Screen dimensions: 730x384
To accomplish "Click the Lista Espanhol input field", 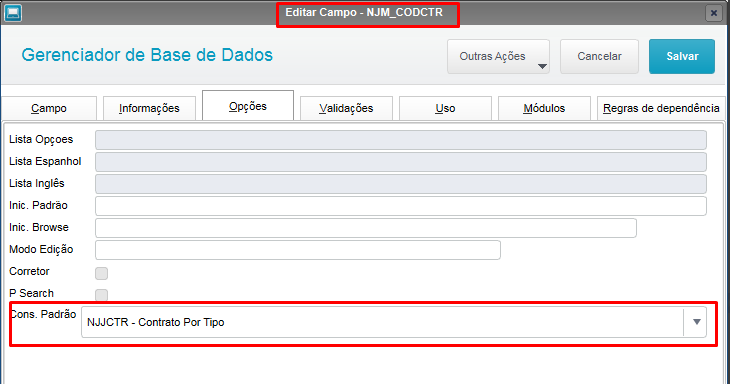I will tap(401, 162).
